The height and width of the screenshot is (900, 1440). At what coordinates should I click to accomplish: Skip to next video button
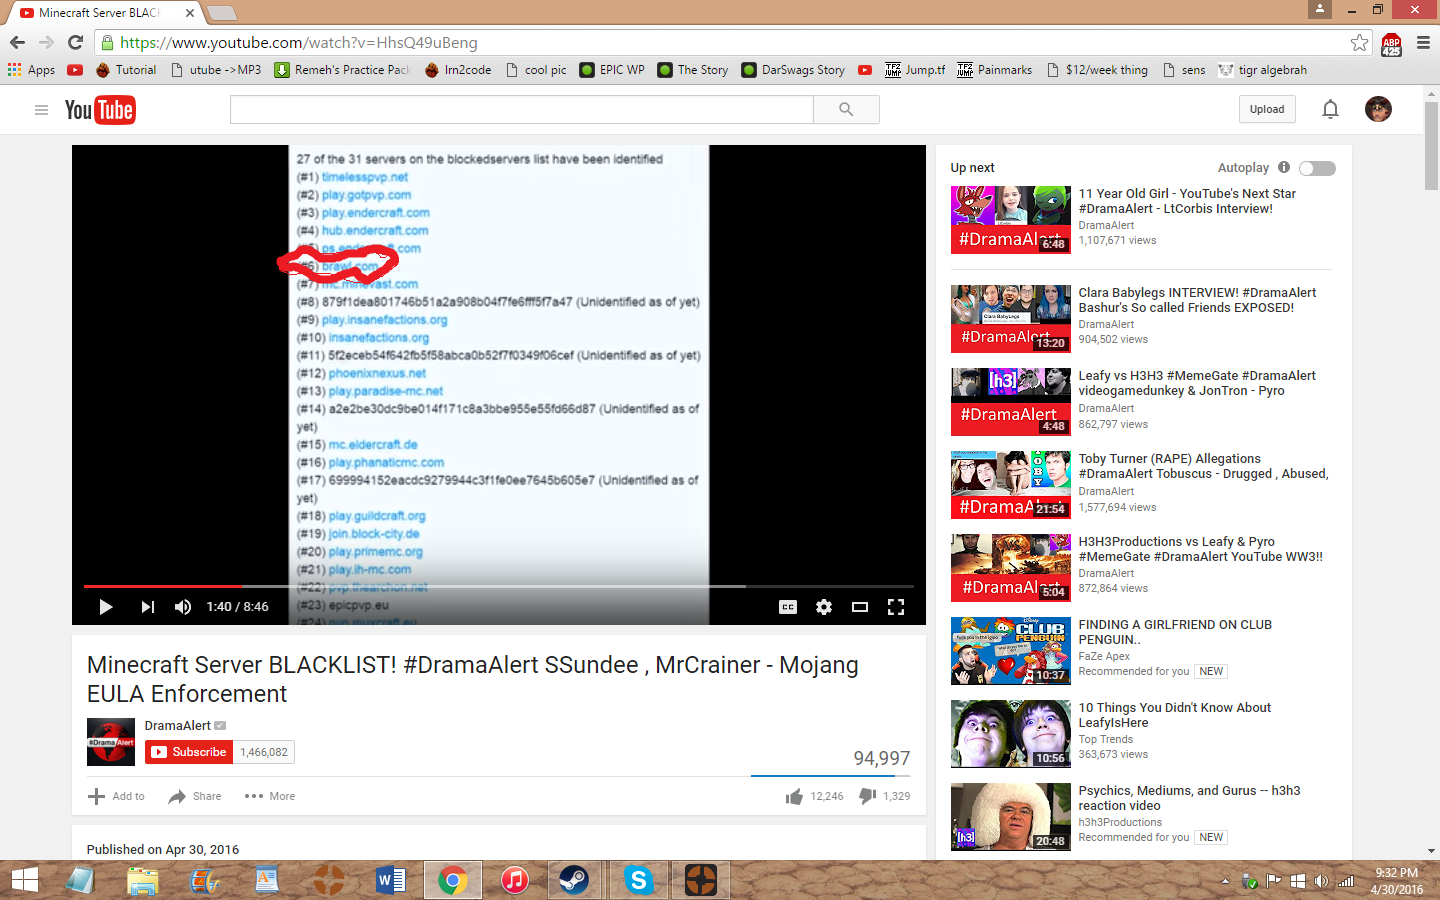[x=148, y=607]
